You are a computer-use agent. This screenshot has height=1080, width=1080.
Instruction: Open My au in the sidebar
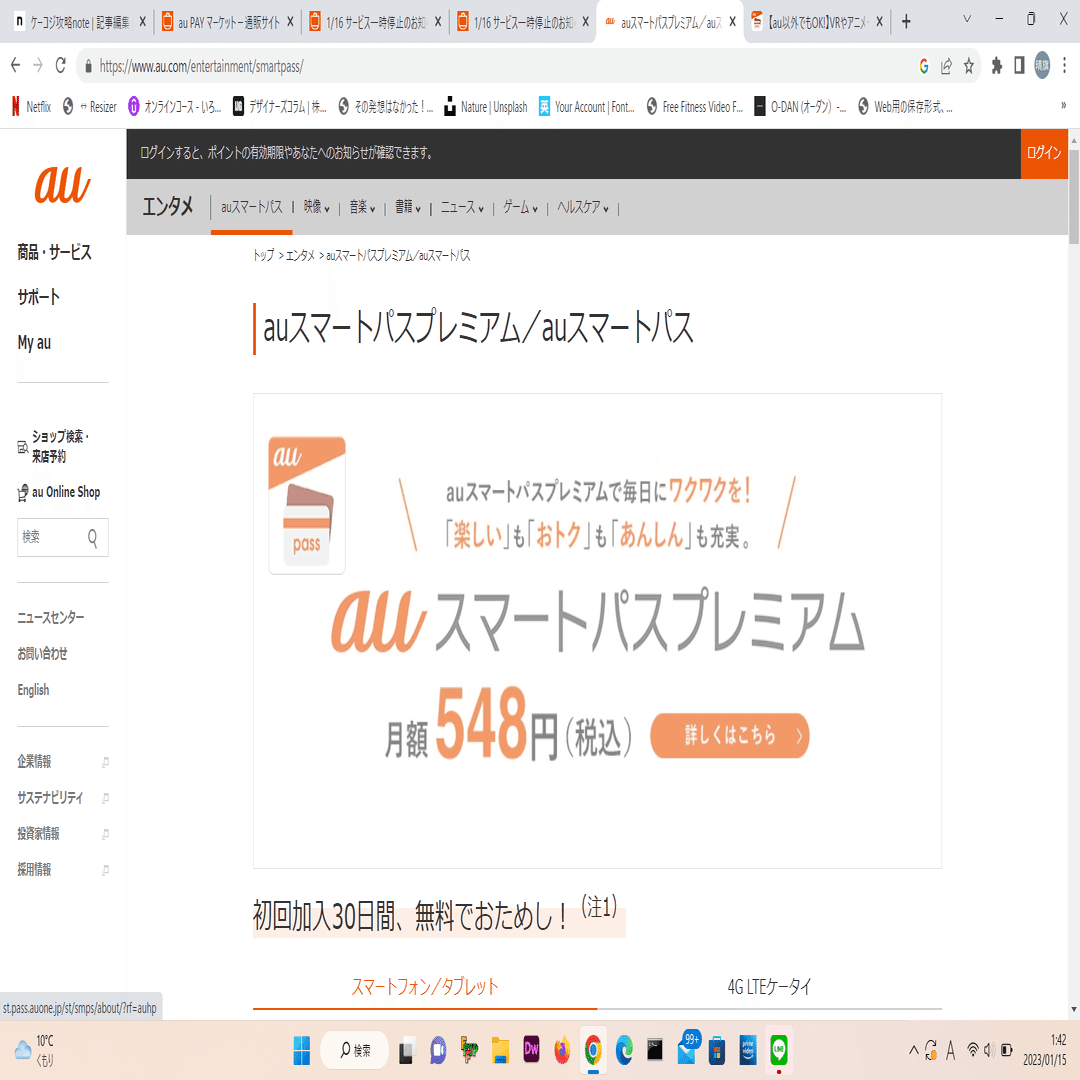[x=34, y=342]
